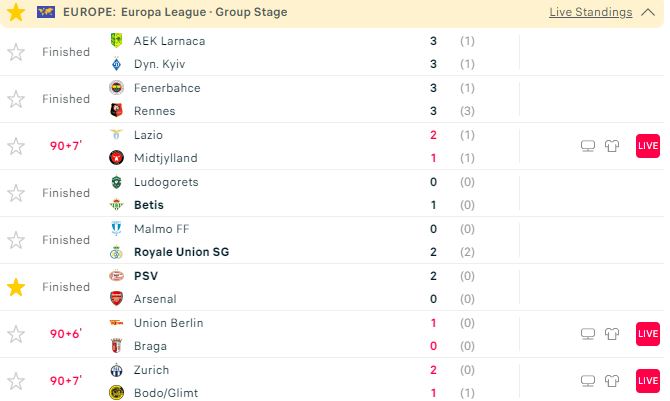
Task: Click the lineup shirt icon for Lazio match
Action: (612, 146)
